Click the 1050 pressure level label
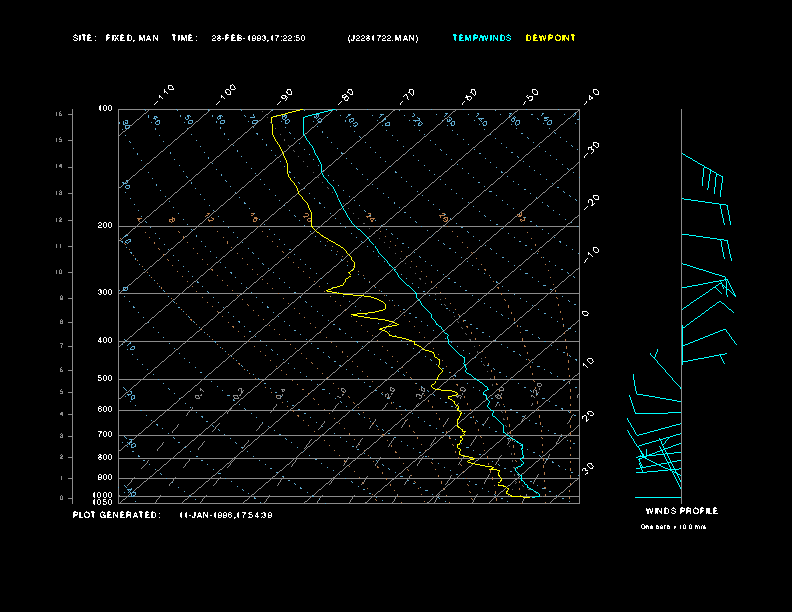 (103, 502)
